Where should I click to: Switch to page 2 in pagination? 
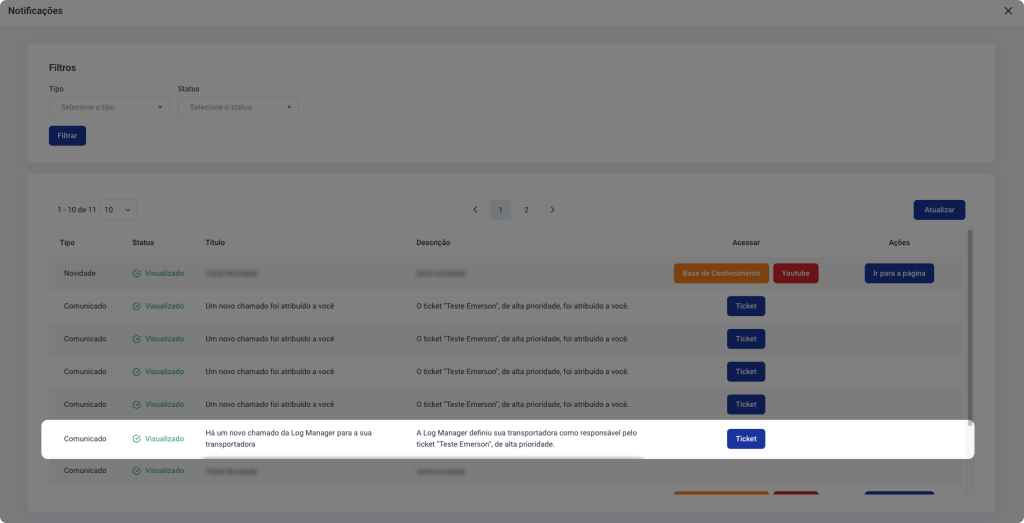click(x=526, y=210)
